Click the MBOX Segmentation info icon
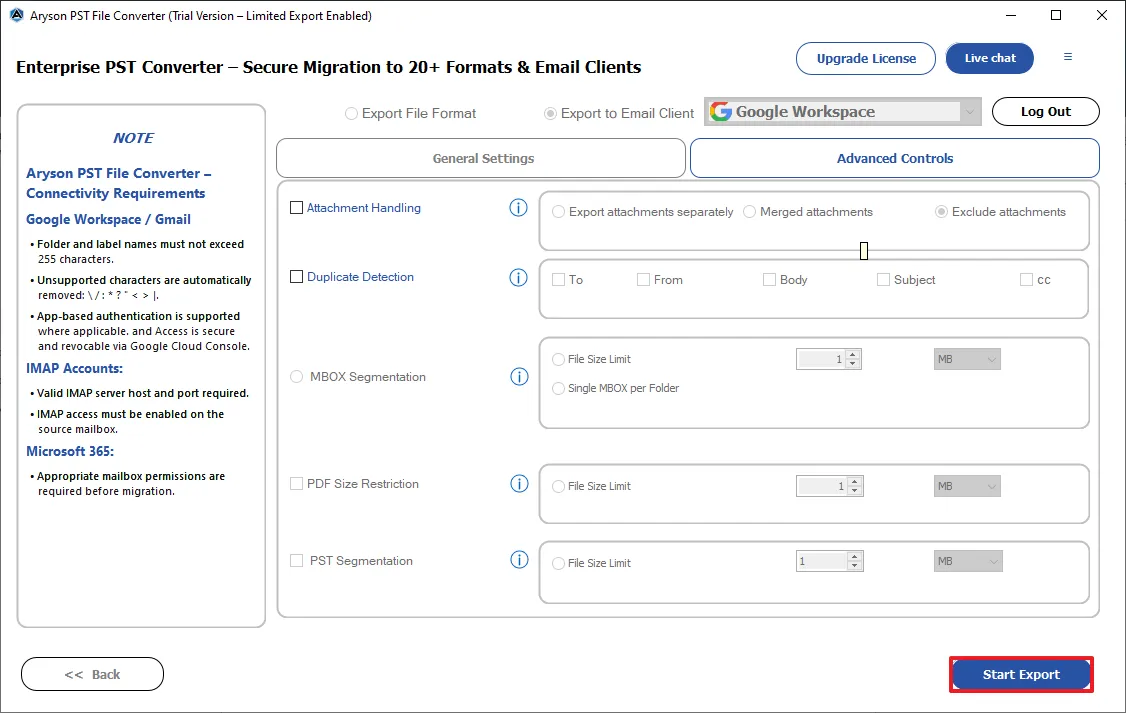Viewport: 1126px width, 713px height. point(519,376)
